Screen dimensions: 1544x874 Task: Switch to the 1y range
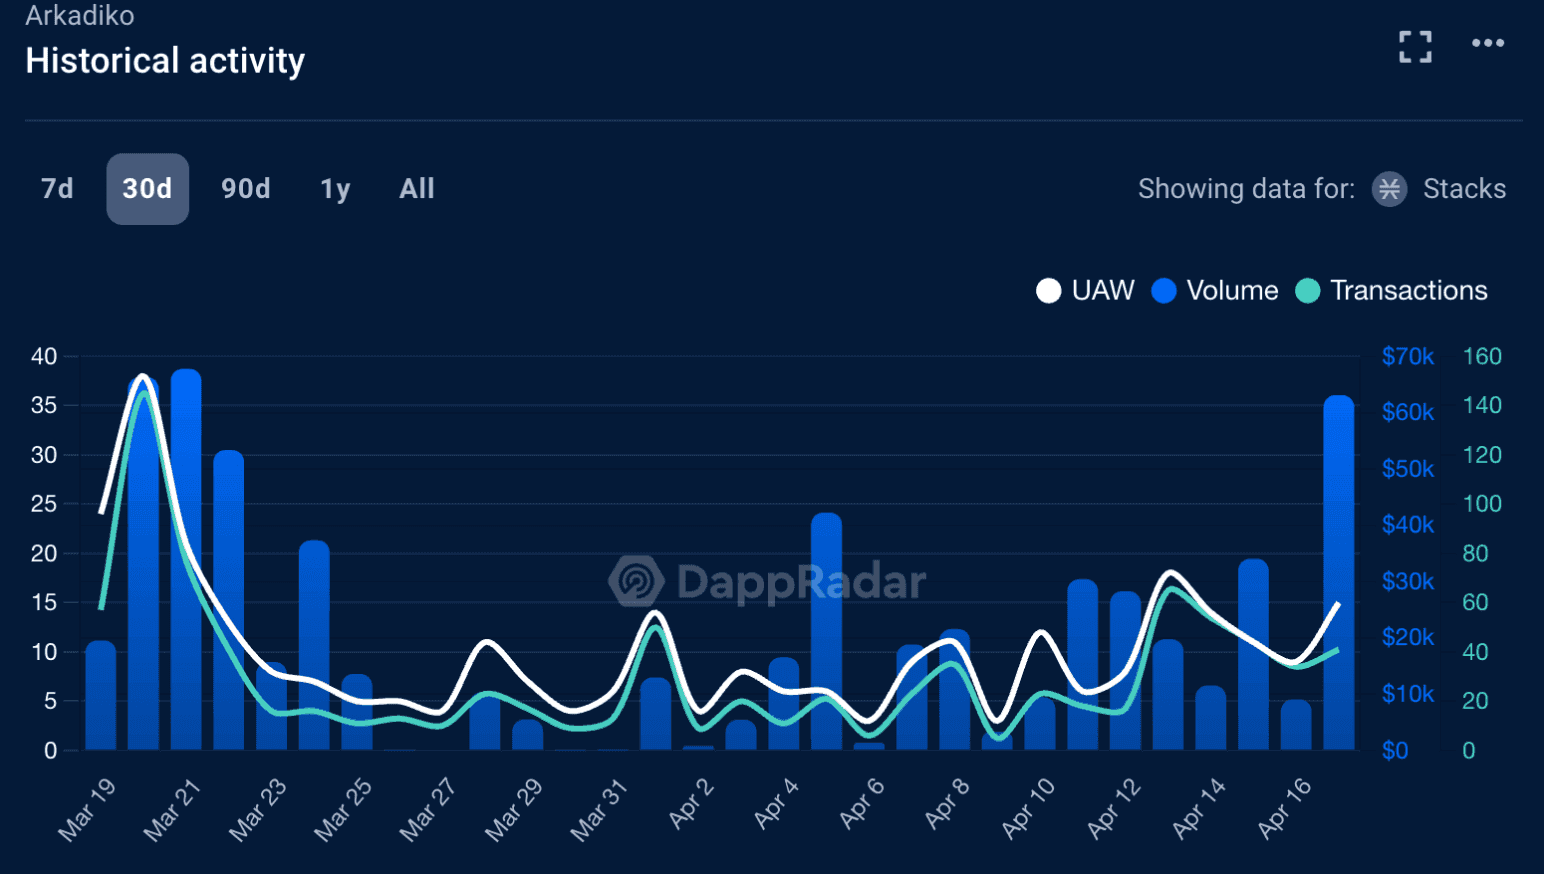335,189
